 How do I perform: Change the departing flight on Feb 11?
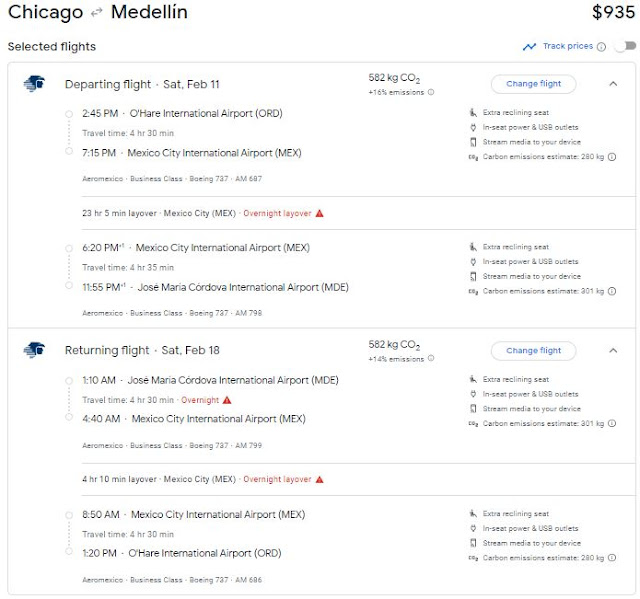(x=533, y=84)
